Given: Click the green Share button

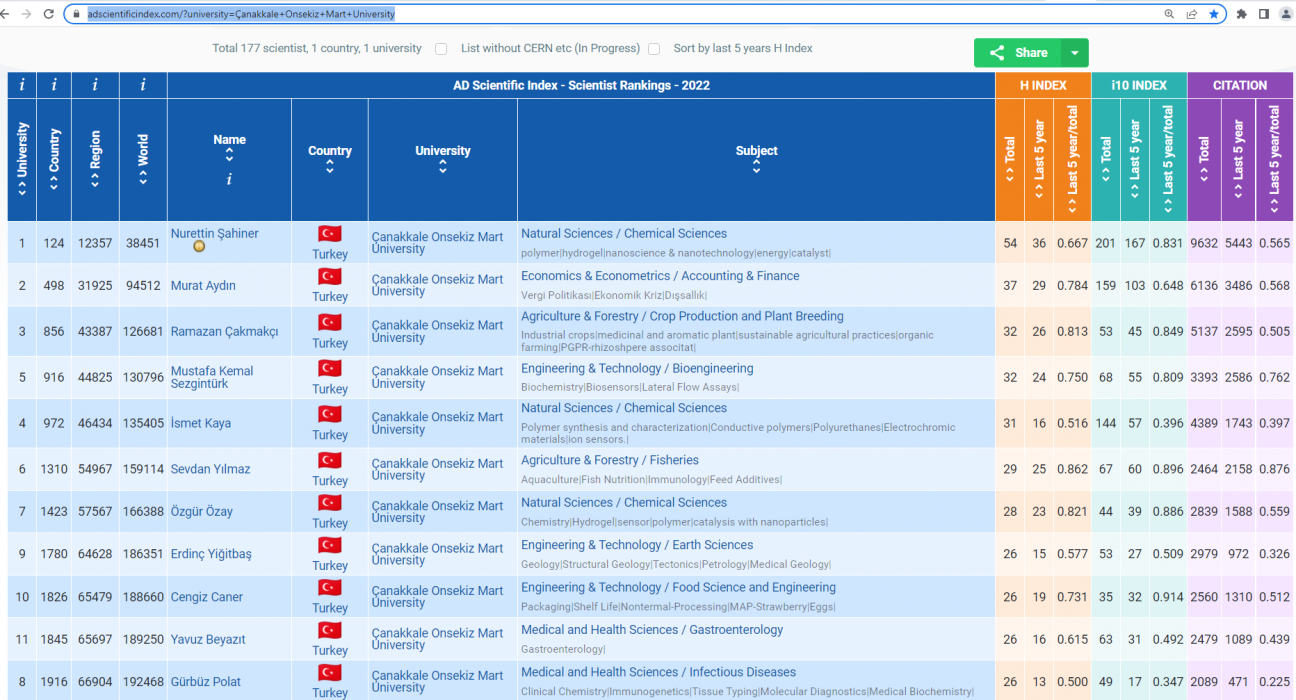Looking at the screenshot, I should pyautogui.click(x=1018, y=53).
